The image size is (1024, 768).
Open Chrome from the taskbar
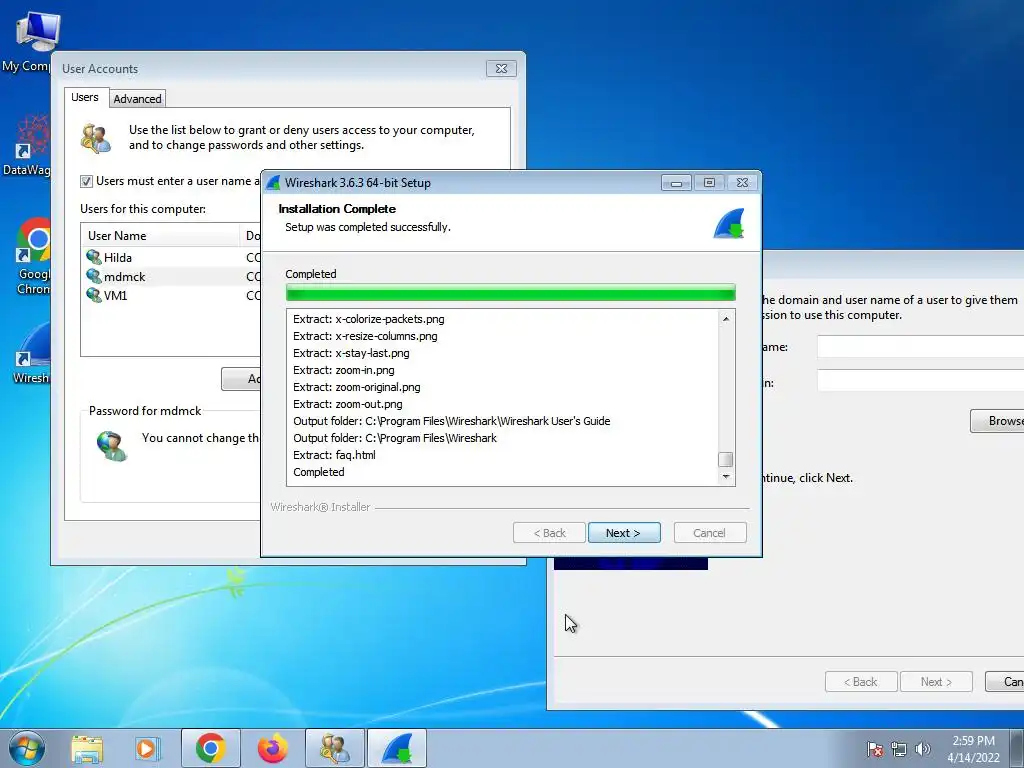click(211, 748)
